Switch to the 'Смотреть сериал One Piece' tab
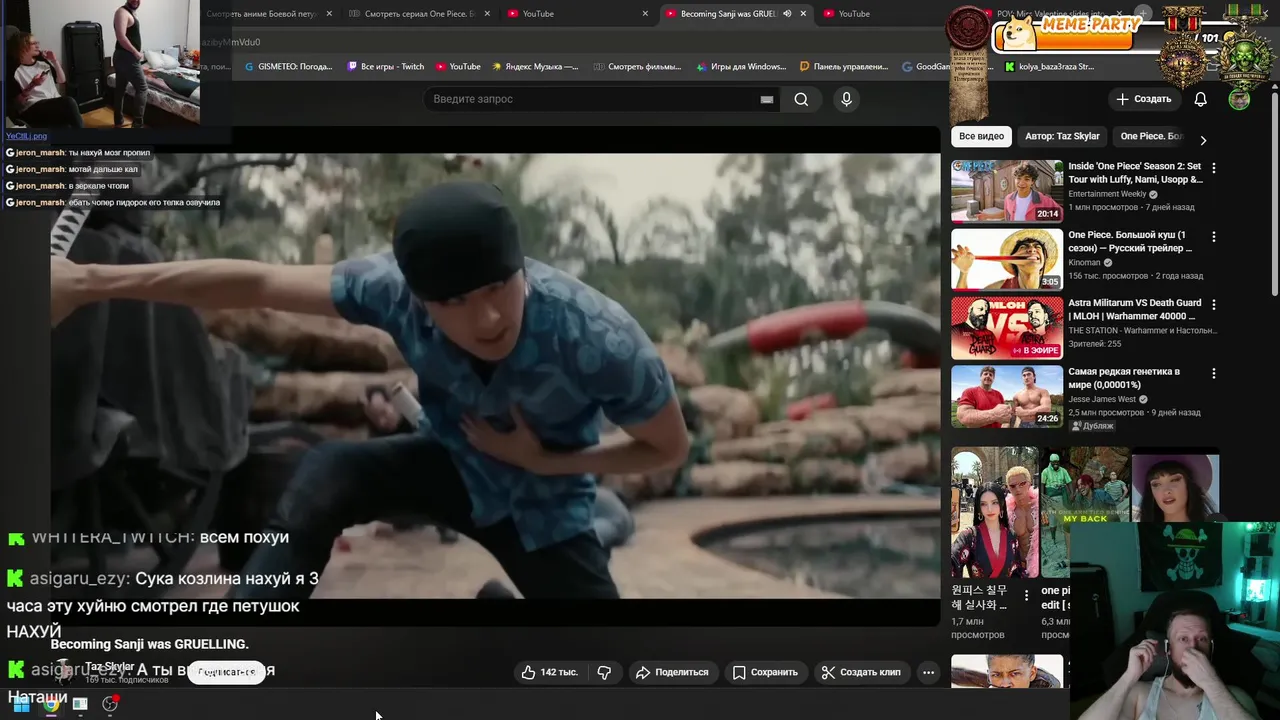Screen dimensions: 1280x720 (x=418, y=14)
